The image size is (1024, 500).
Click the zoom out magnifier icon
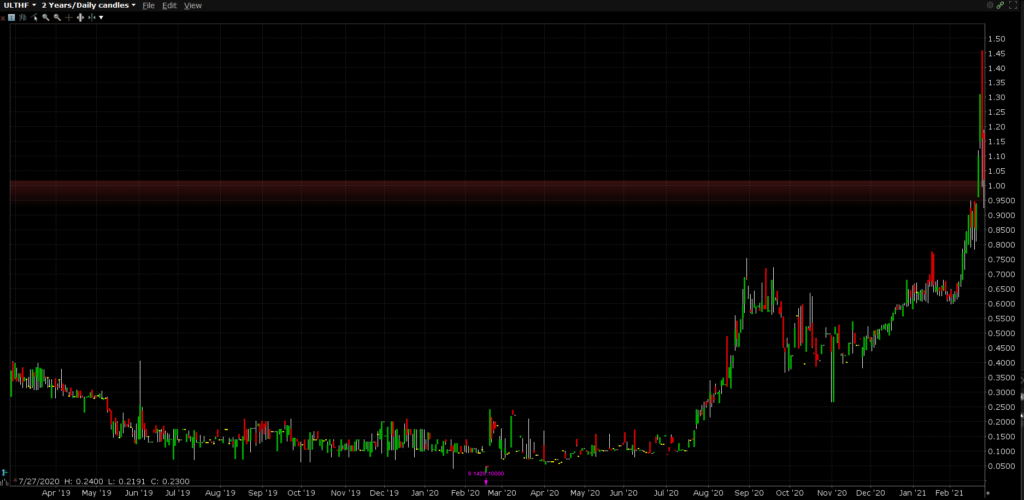point(57,18)
